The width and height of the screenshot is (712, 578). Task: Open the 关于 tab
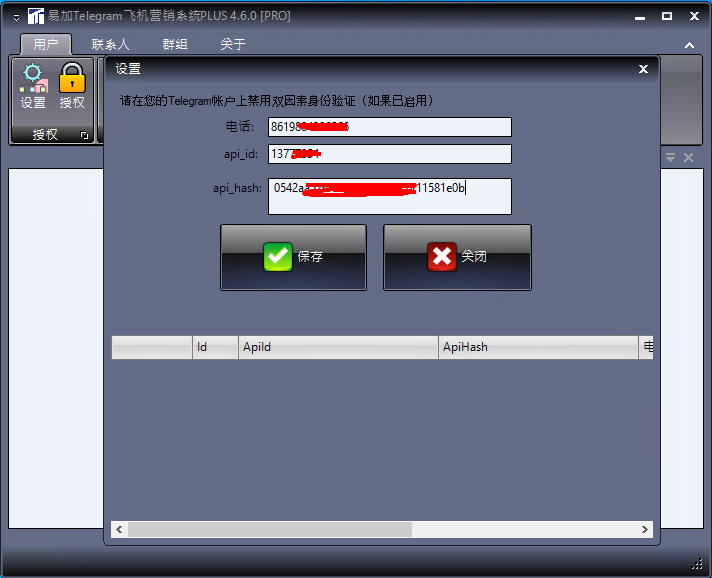coord(232,44)
